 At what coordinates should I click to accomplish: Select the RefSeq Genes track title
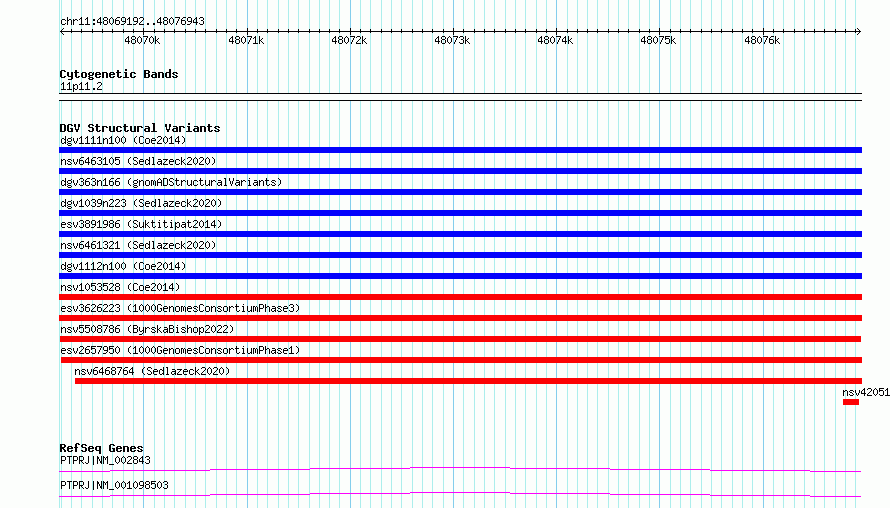pos(101,448)
